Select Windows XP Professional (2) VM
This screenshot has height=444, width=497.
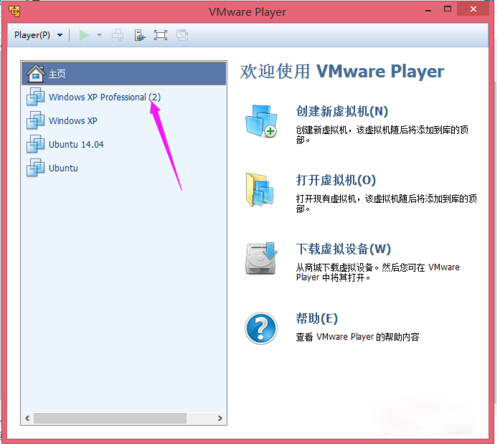pyautogui.click(x=124, y=97)
